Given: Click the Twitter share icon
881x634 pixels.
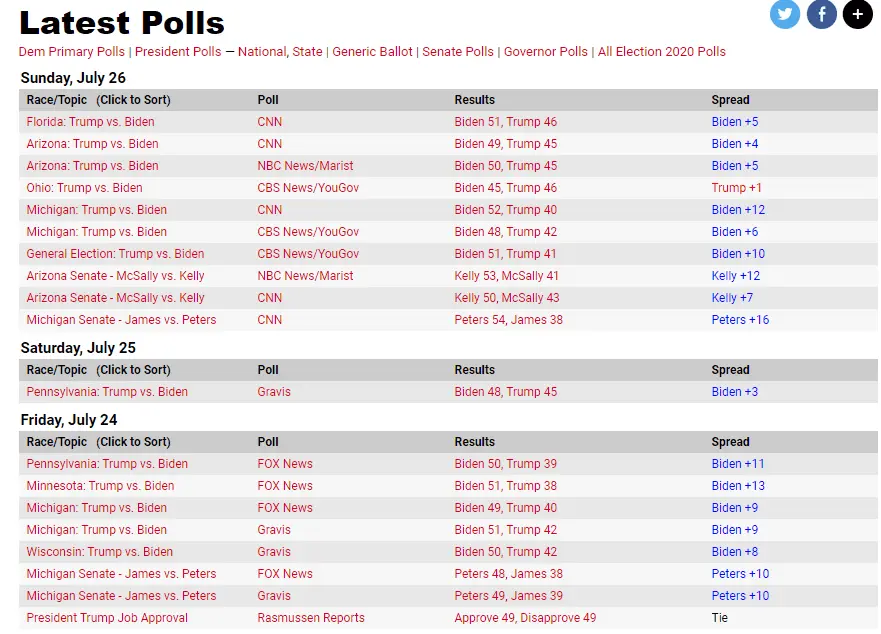Looking at the screenshot, I should coord(785,14).
